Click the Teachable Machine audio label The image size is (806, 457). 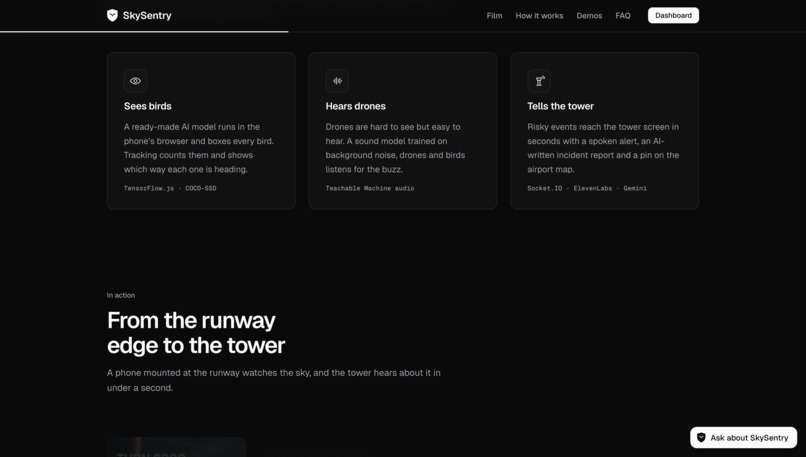coord(370,188)
